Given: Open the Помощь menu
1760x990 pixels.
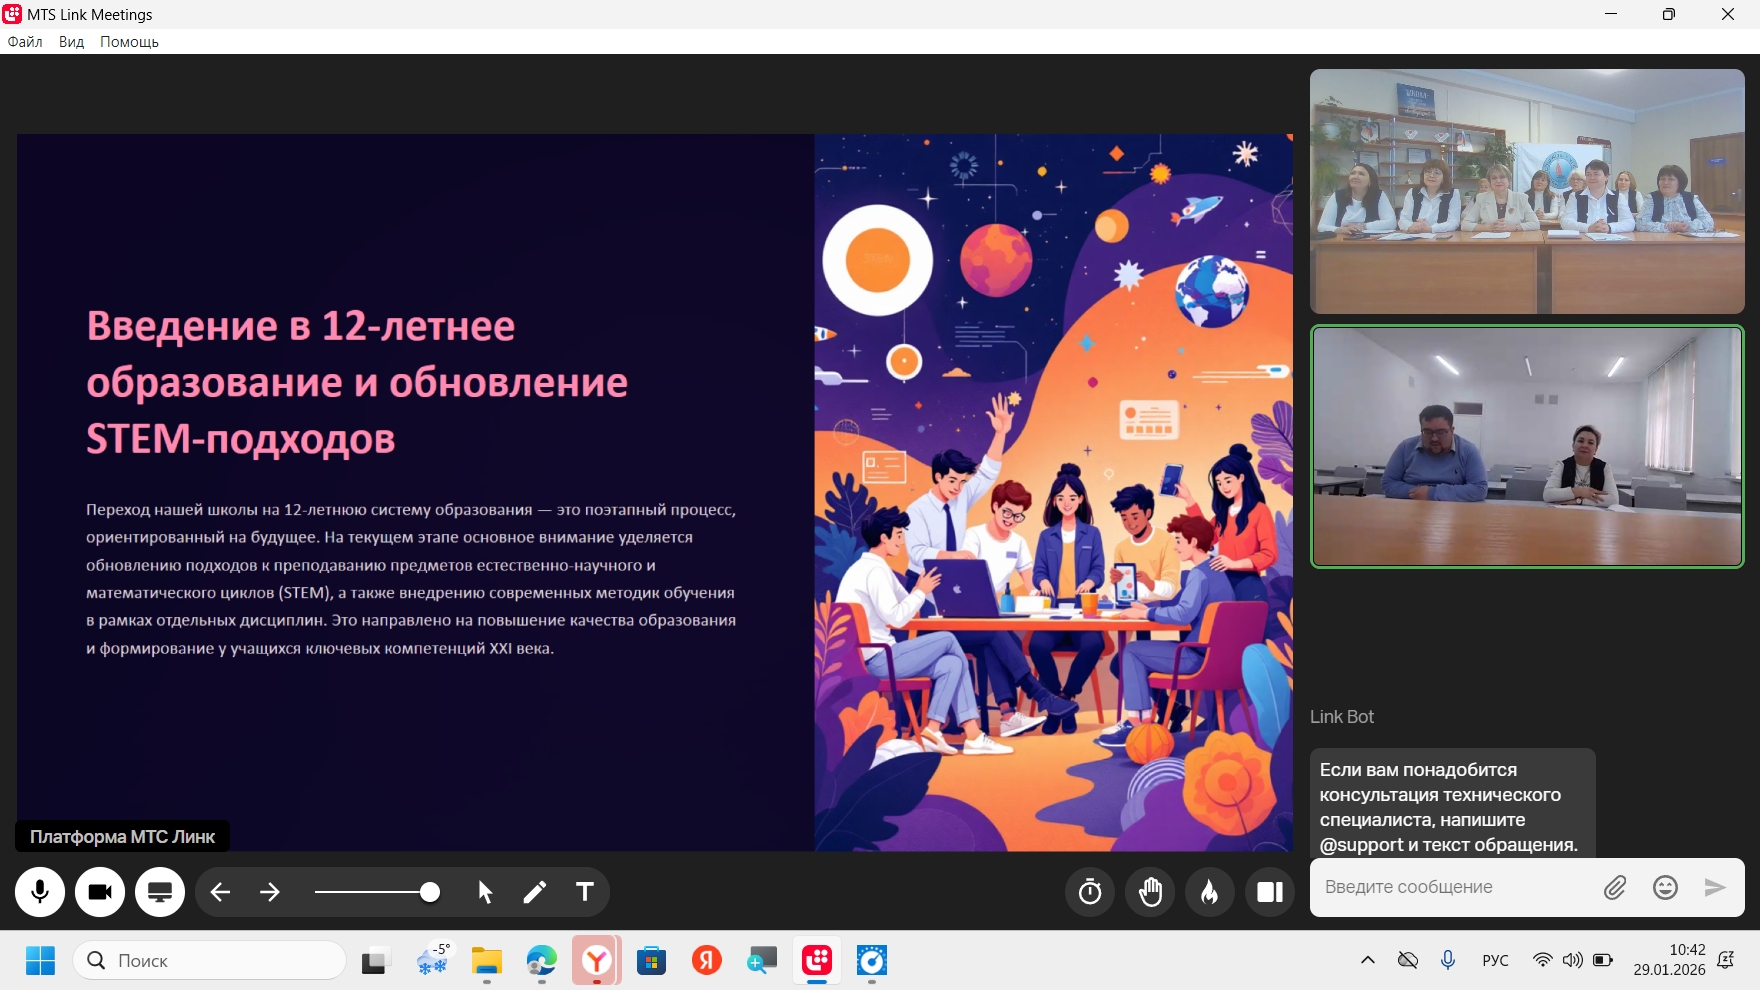Looking at the screenshot, I should click(x=129, y=42).
